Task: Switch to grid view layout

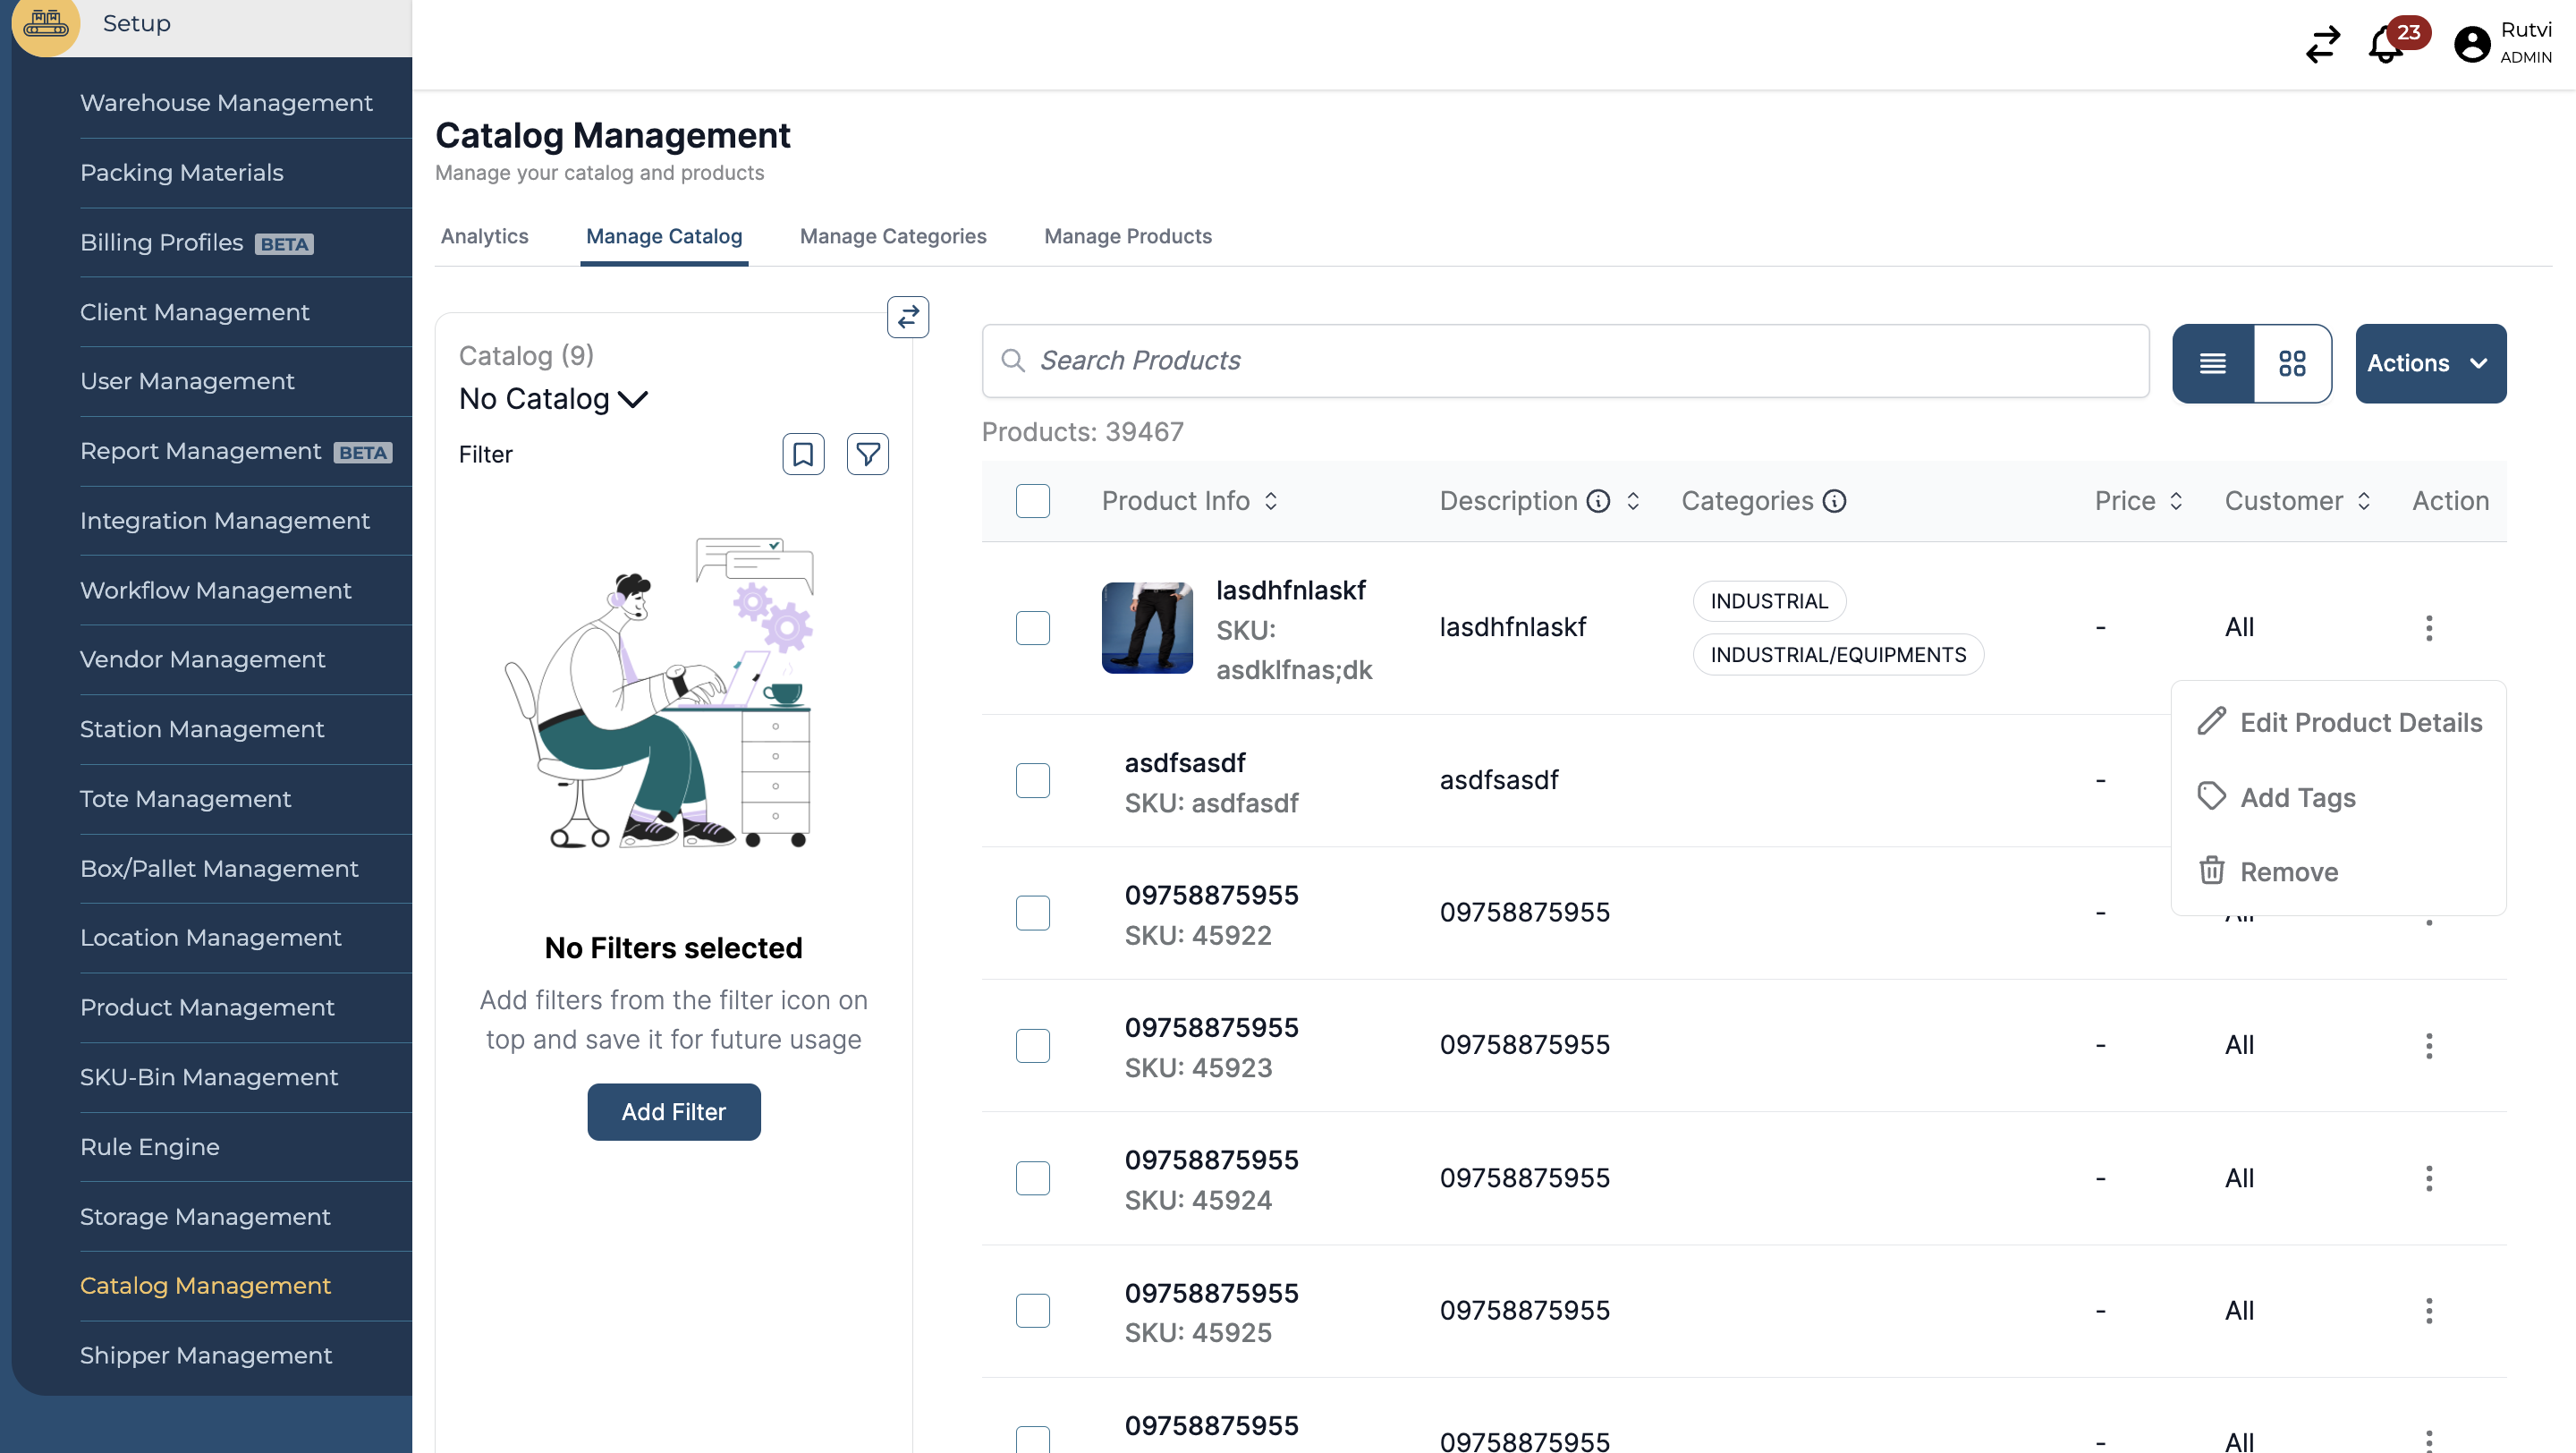Action: coord(2292,363)
